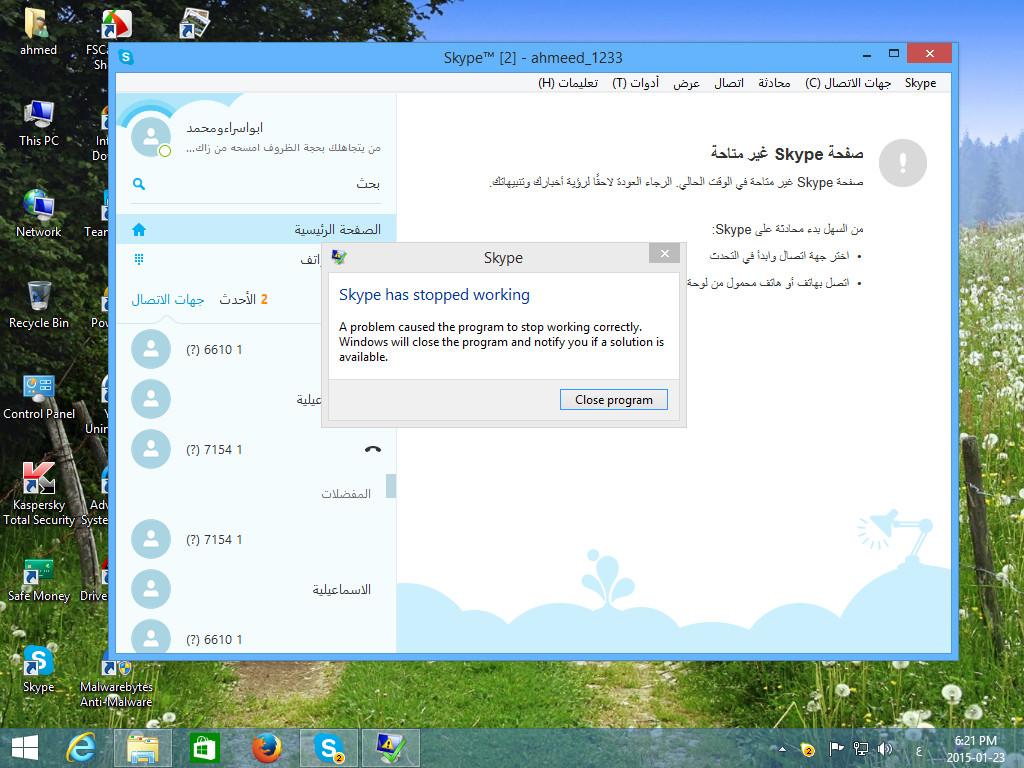This screenshot has height=768, width=1024.
Task: Open File Explorer from the taskbar
Action: coord(143,748)
